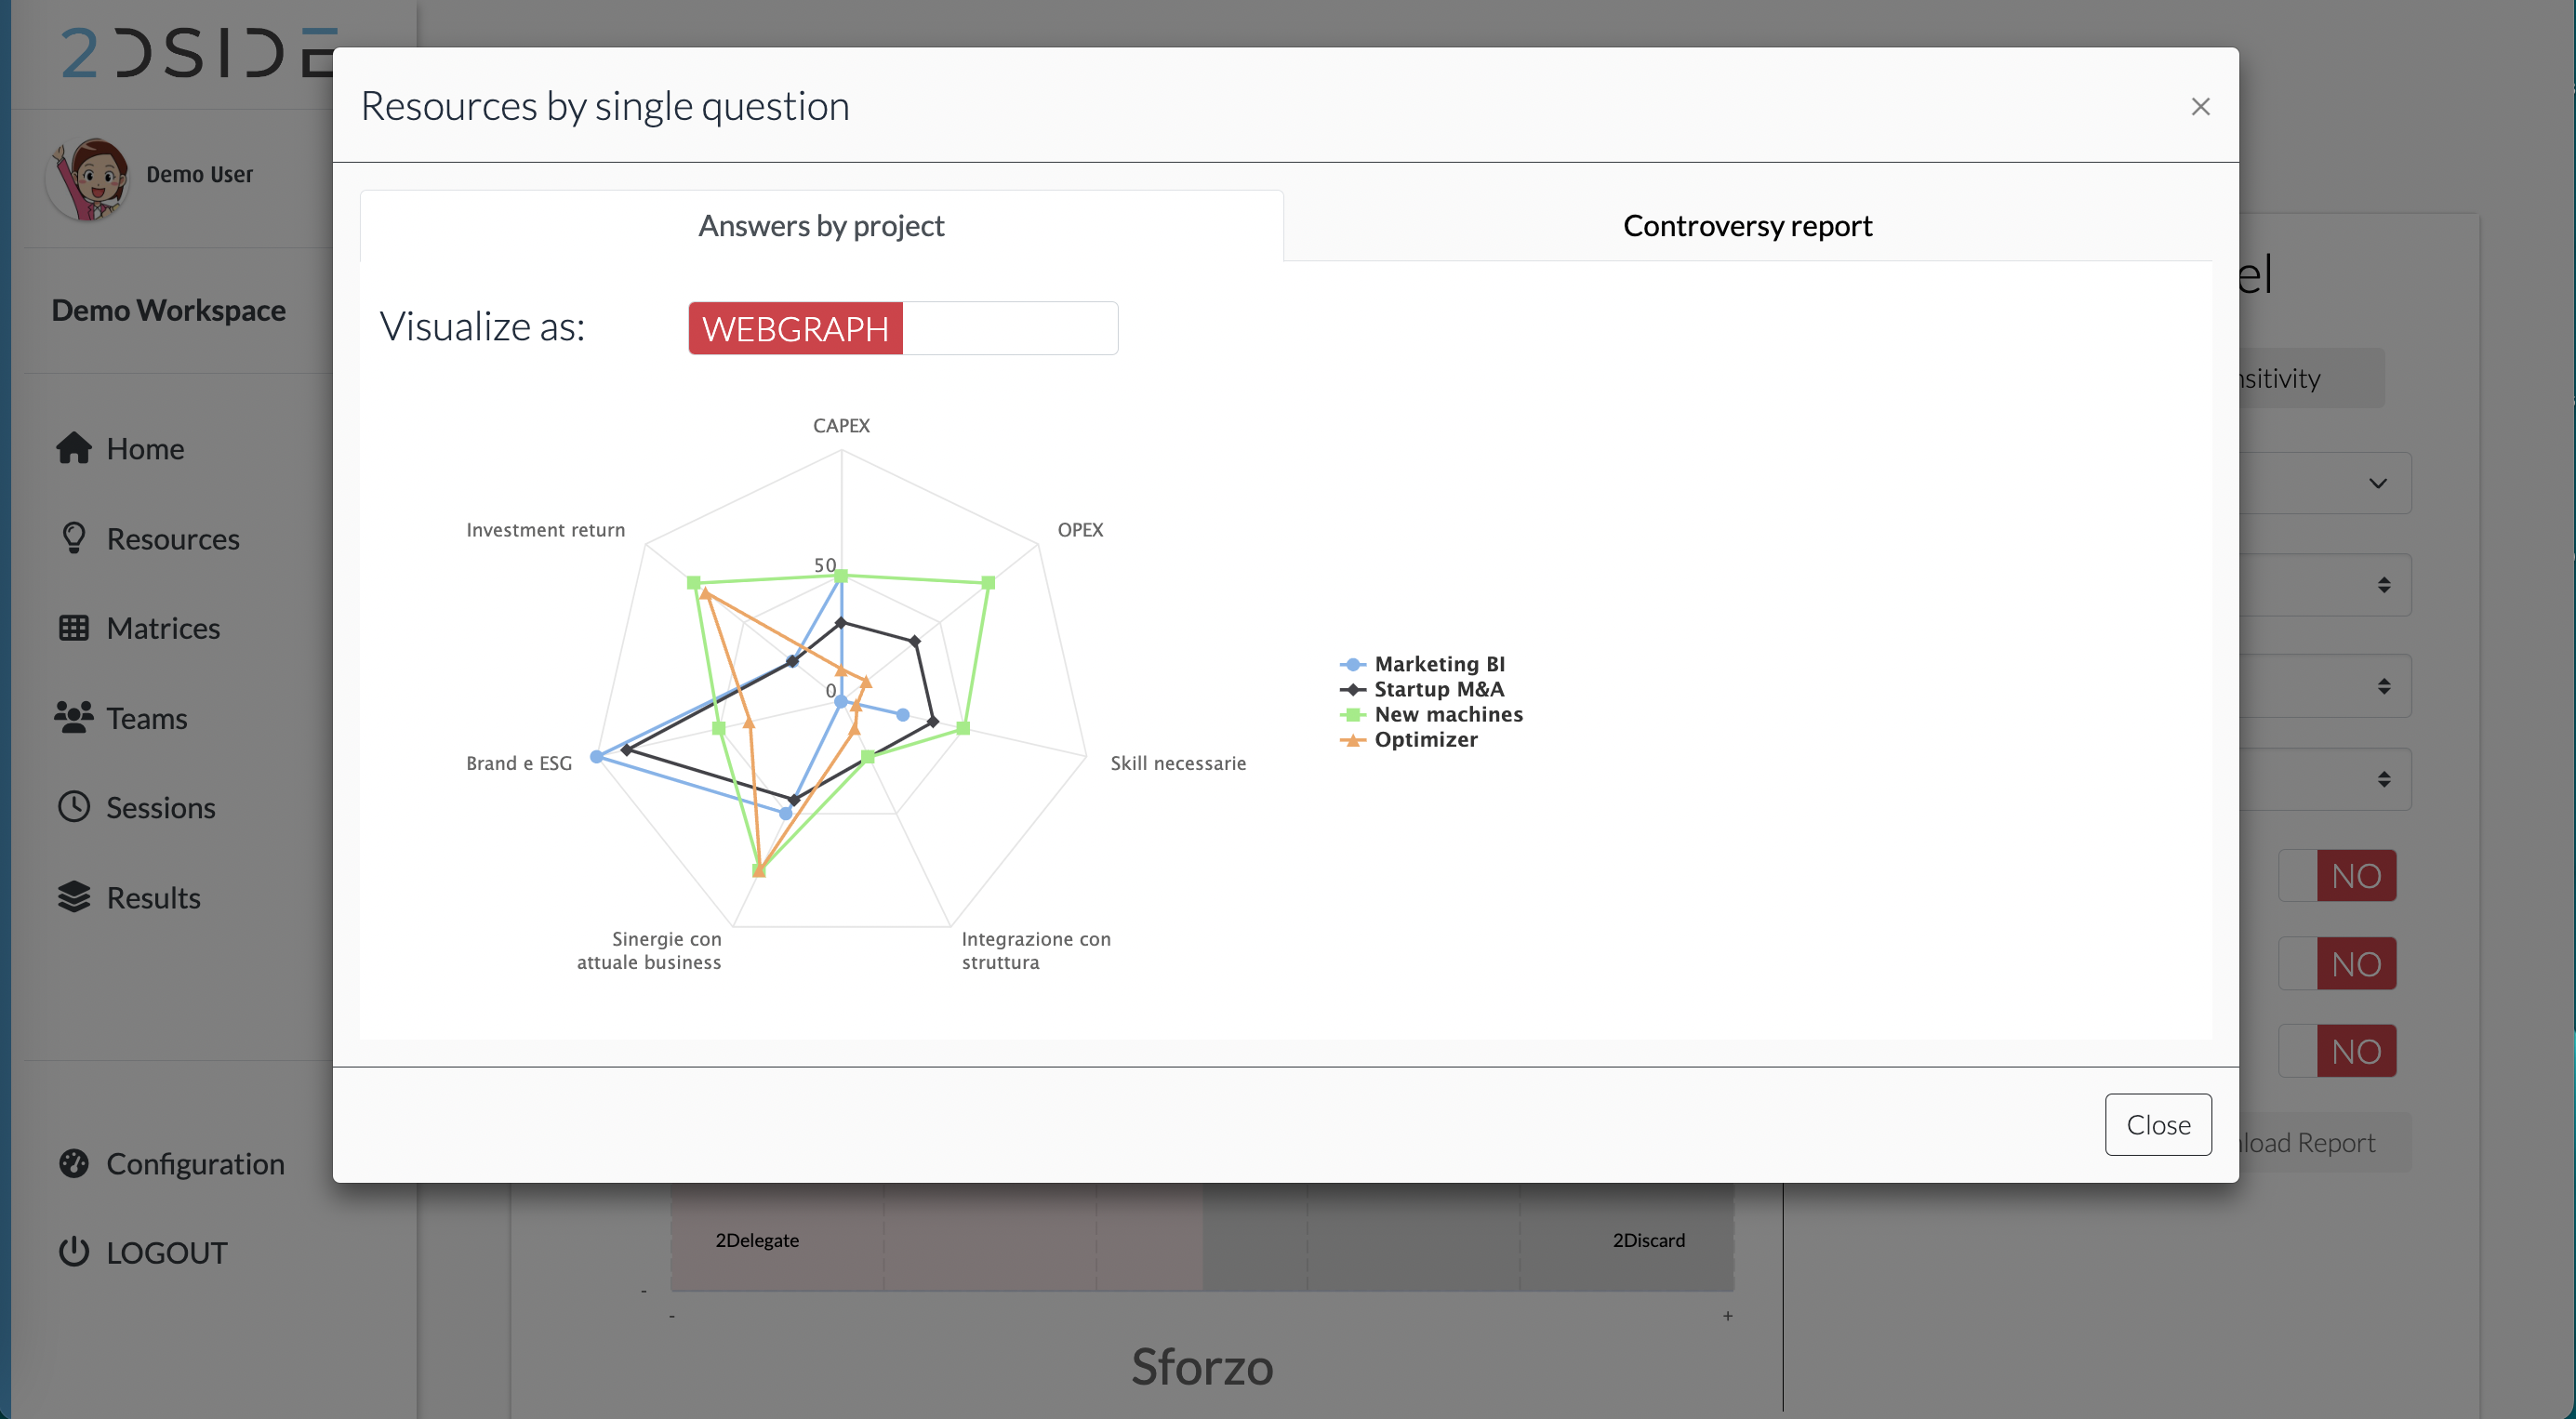Toggle the first NO switch
Viewport: 2576px width, 1419px height.
2337,876
